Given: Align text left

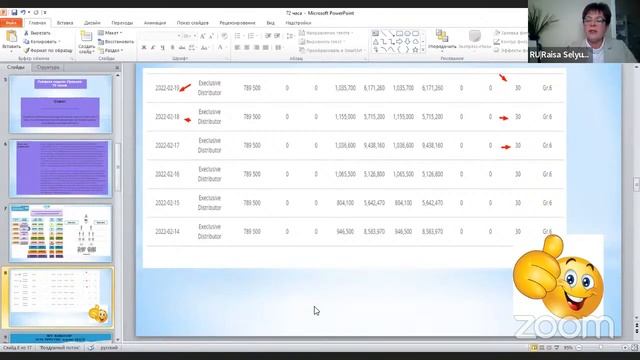Looking at the screenshot, I should pos(237,48).
